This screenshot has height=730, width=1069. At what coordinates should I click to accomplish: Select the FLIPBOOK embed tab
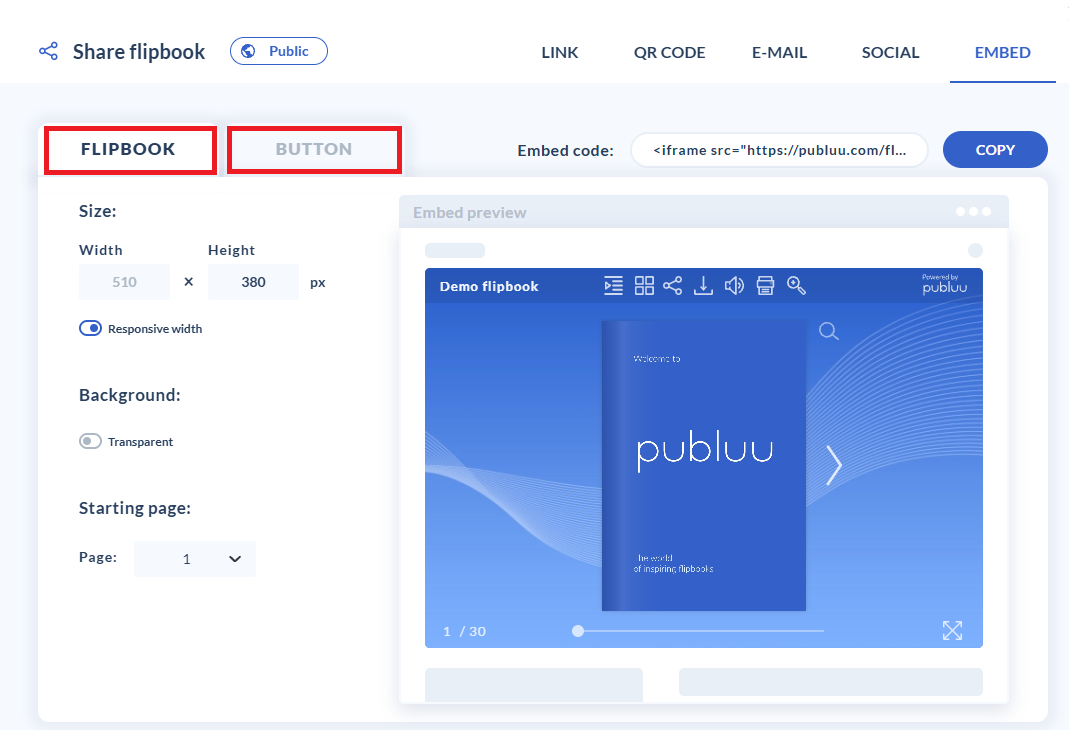(130, 150)
